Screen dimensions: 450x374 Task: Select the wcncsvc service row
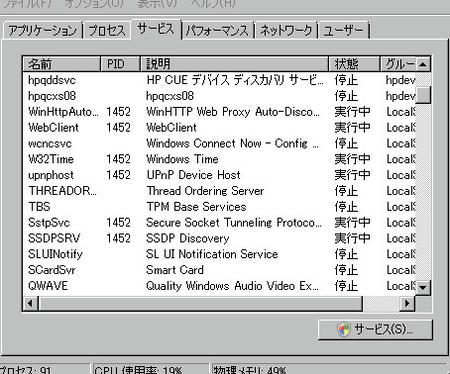point(219,144)
